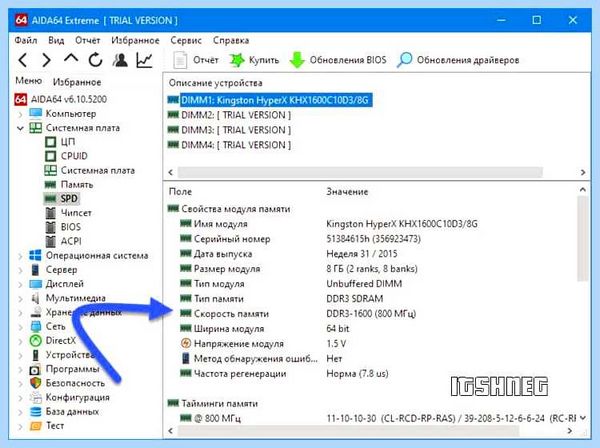Switch to the Избранное sidebar tab
Viewport: 600px width, 448px height.
(x=77, y=82)
